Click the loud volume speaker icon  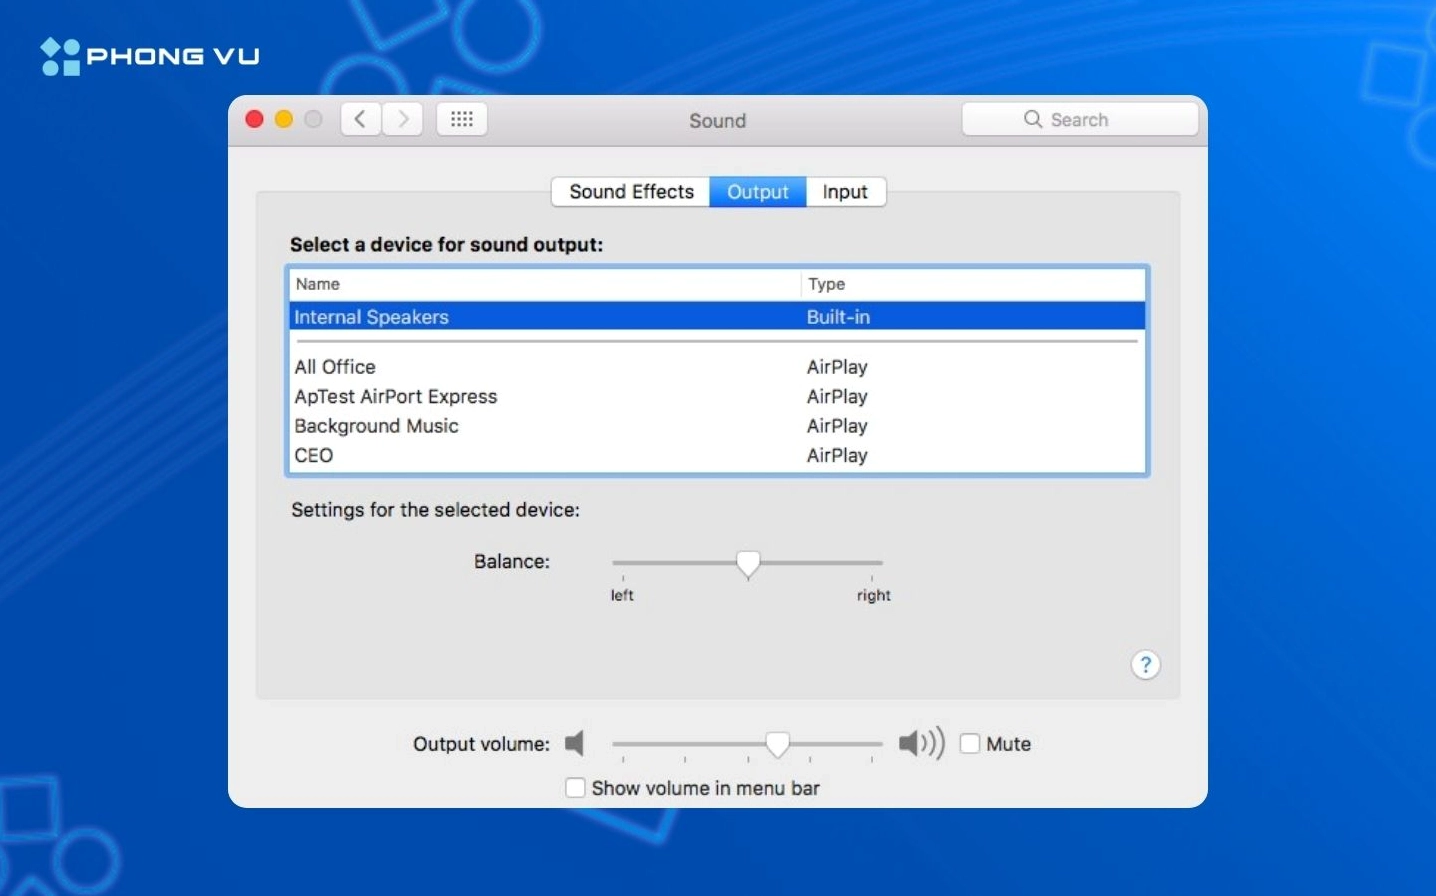[921, 743]
